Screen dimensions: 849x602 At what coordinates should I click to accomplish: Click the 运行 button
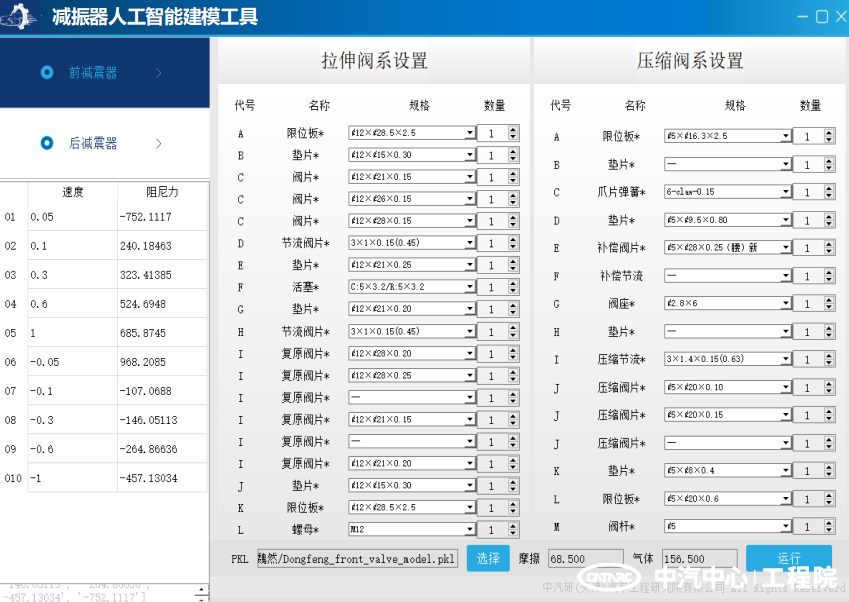[x=788, y=558]
